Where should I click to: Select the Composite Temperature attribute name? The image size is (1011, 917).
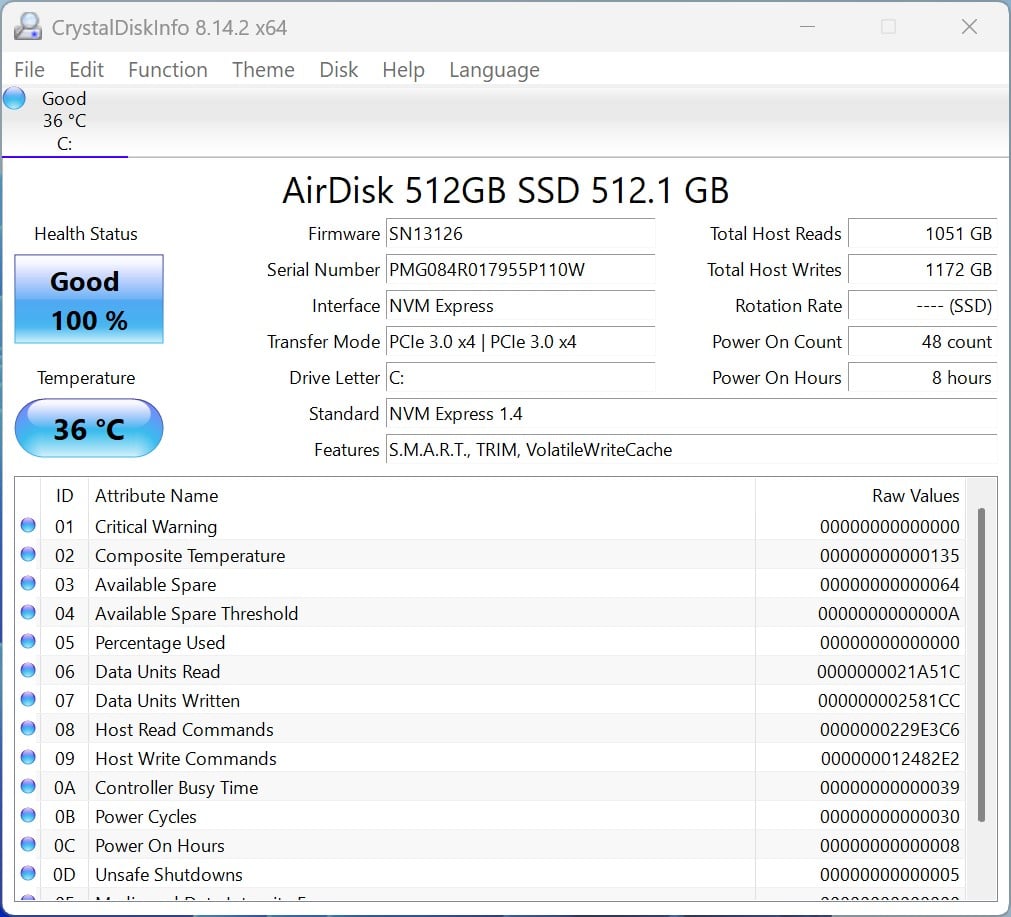click(190, 555)
